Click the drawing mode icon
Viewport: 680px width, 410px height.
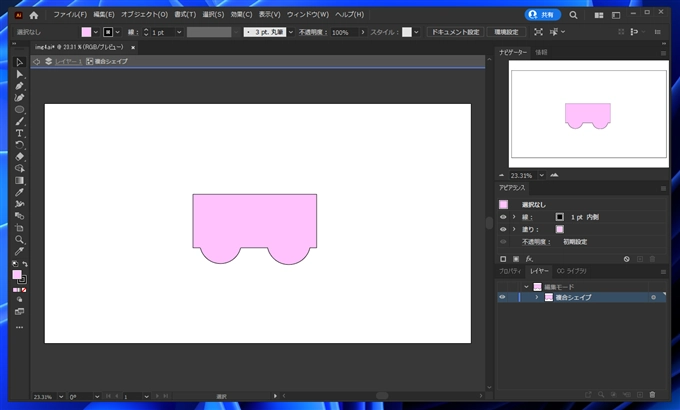pyautogui.click(x=19, y=299)
